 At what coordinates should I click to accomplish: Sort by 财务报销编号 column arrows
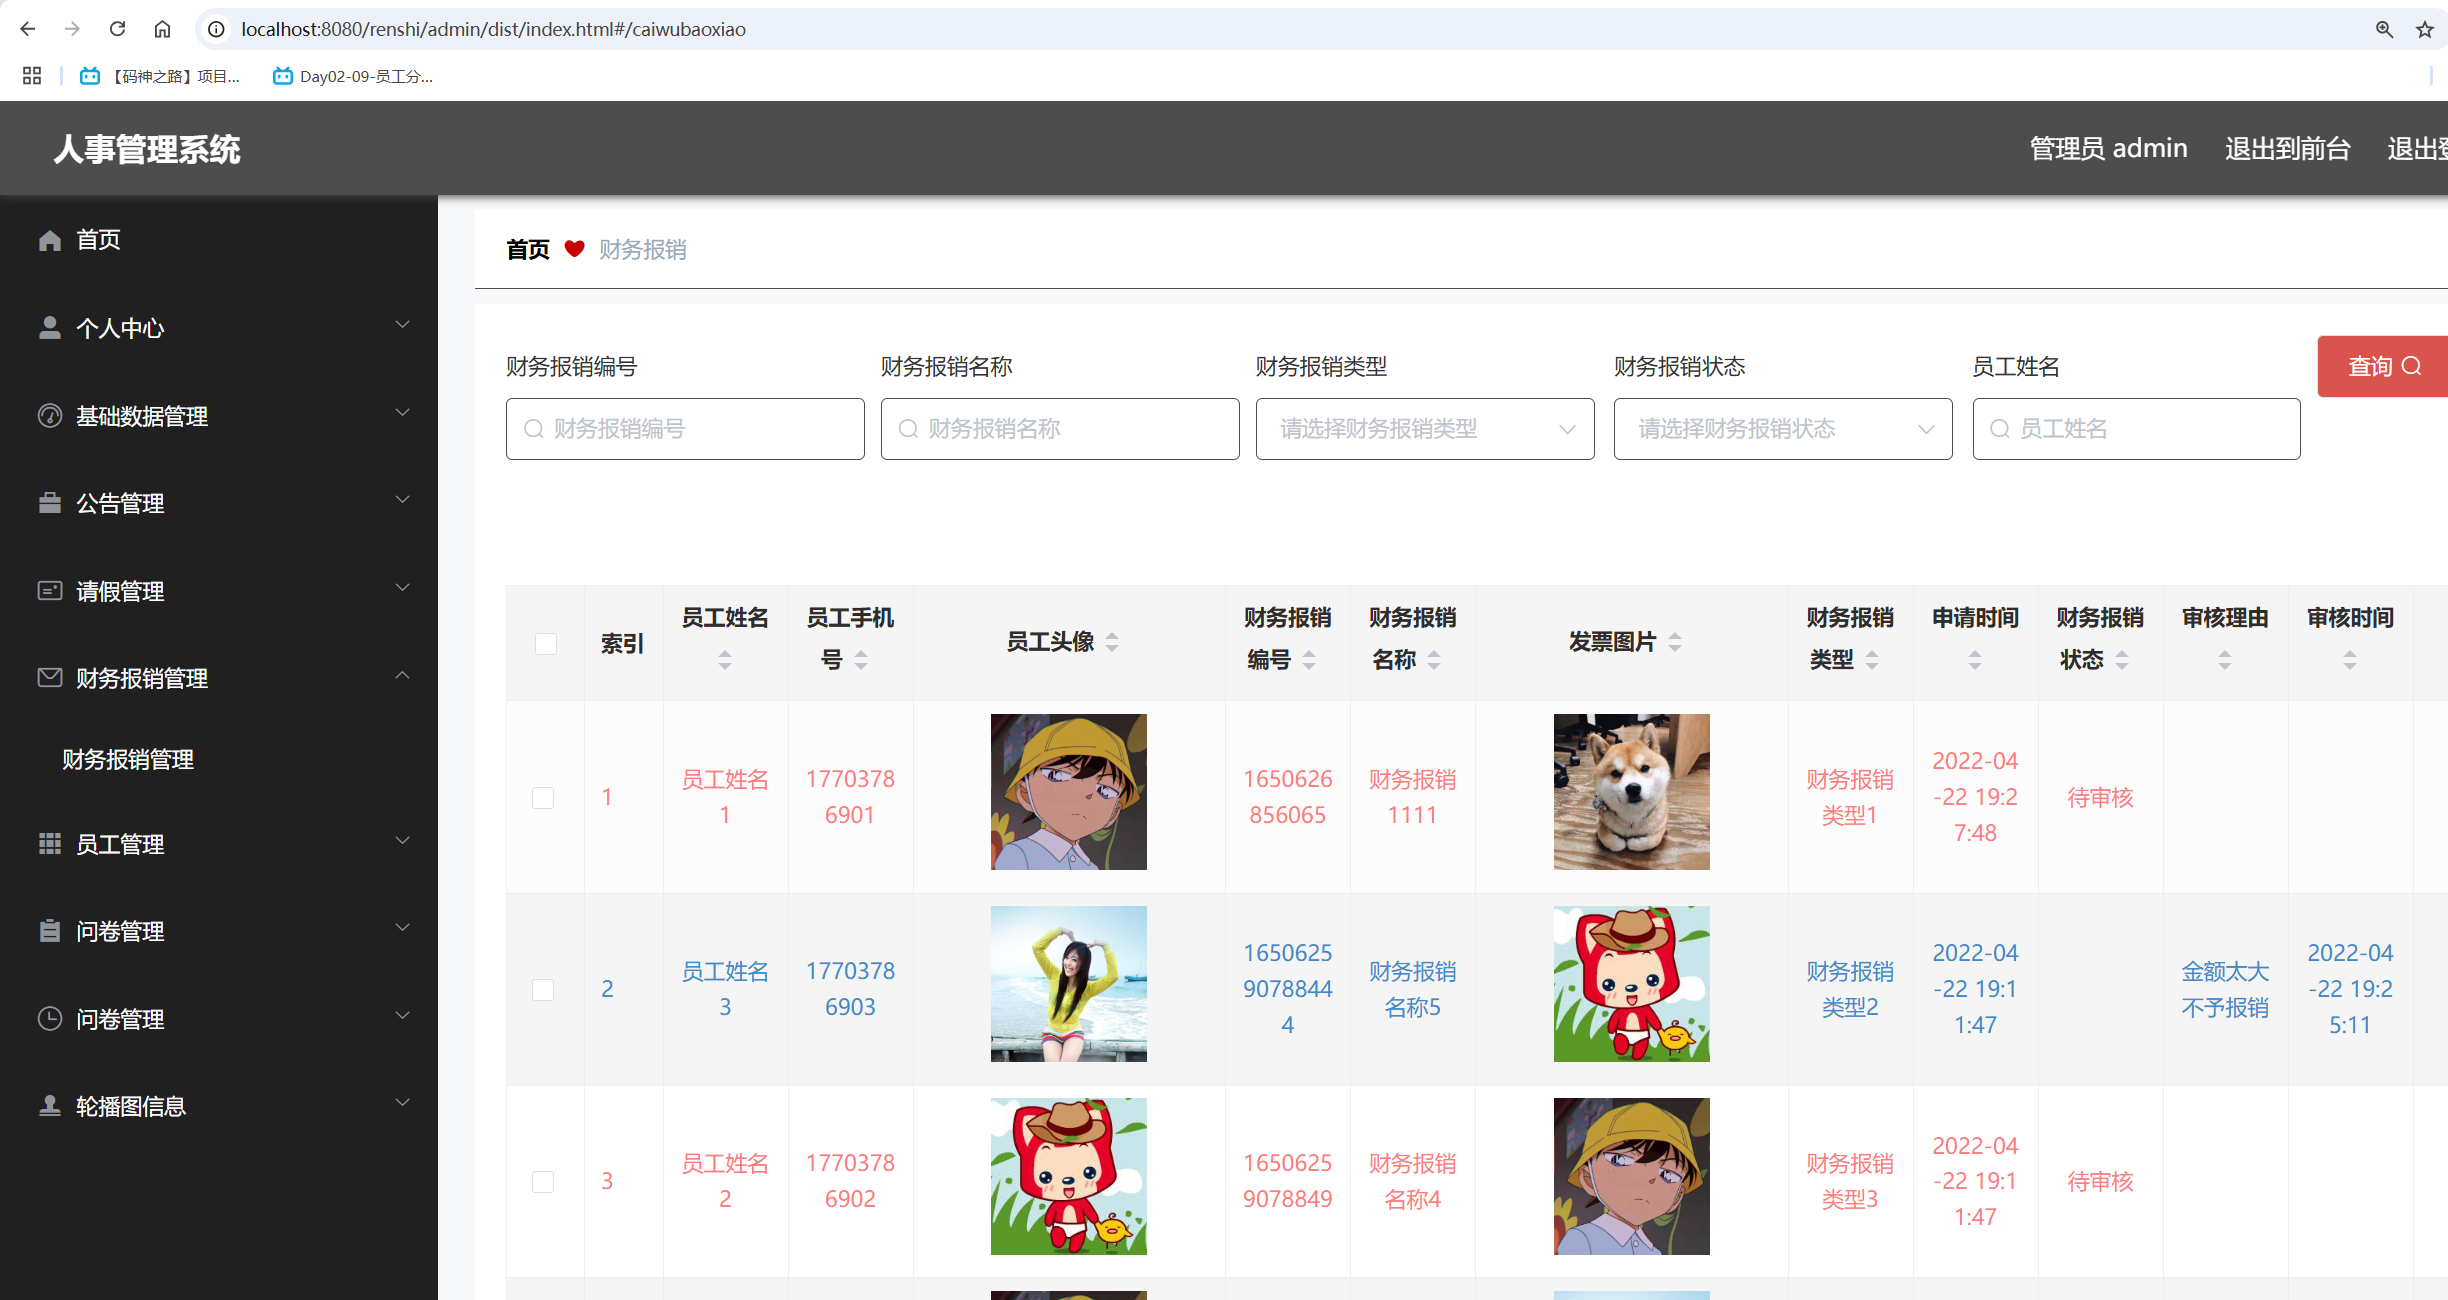point(1309,660)
